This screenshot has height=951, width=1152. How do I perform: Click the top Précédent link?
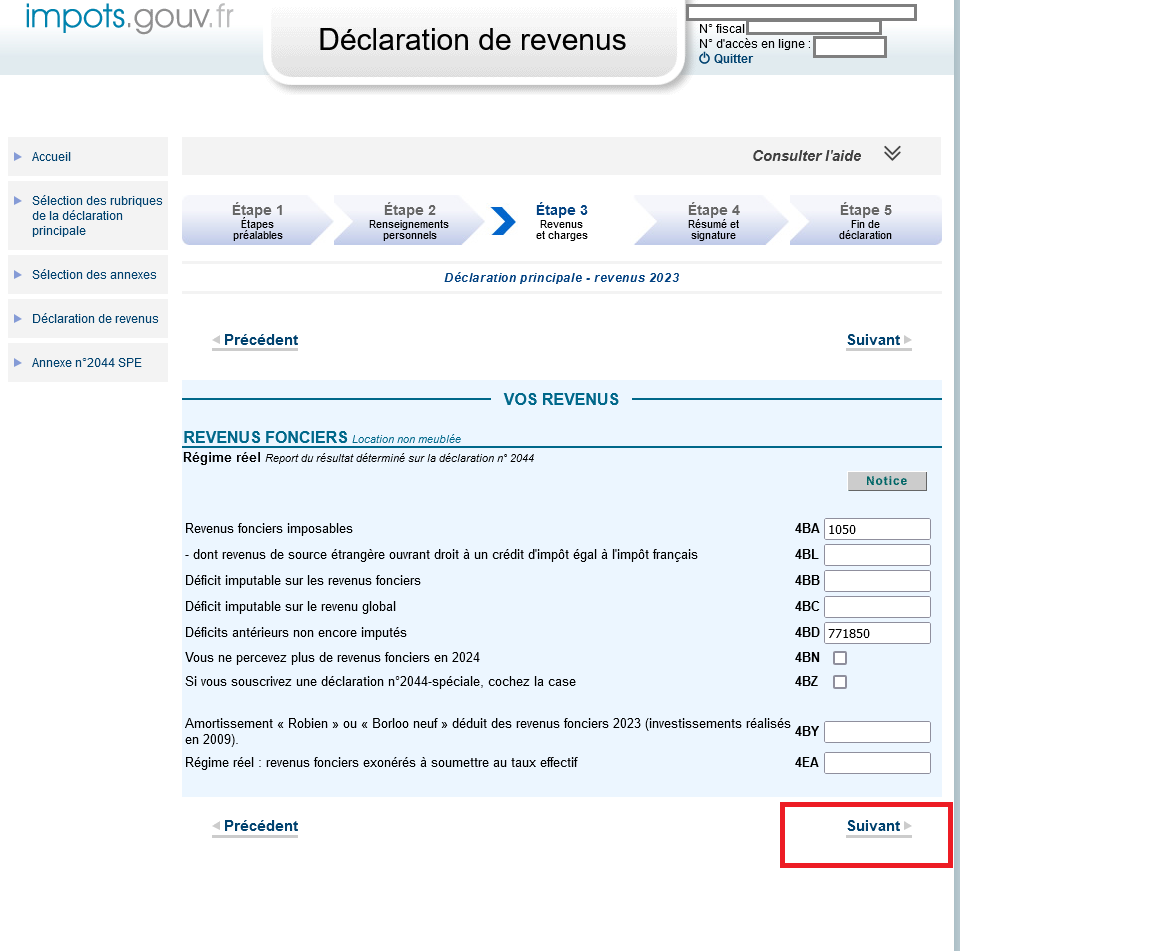point(260,340)
